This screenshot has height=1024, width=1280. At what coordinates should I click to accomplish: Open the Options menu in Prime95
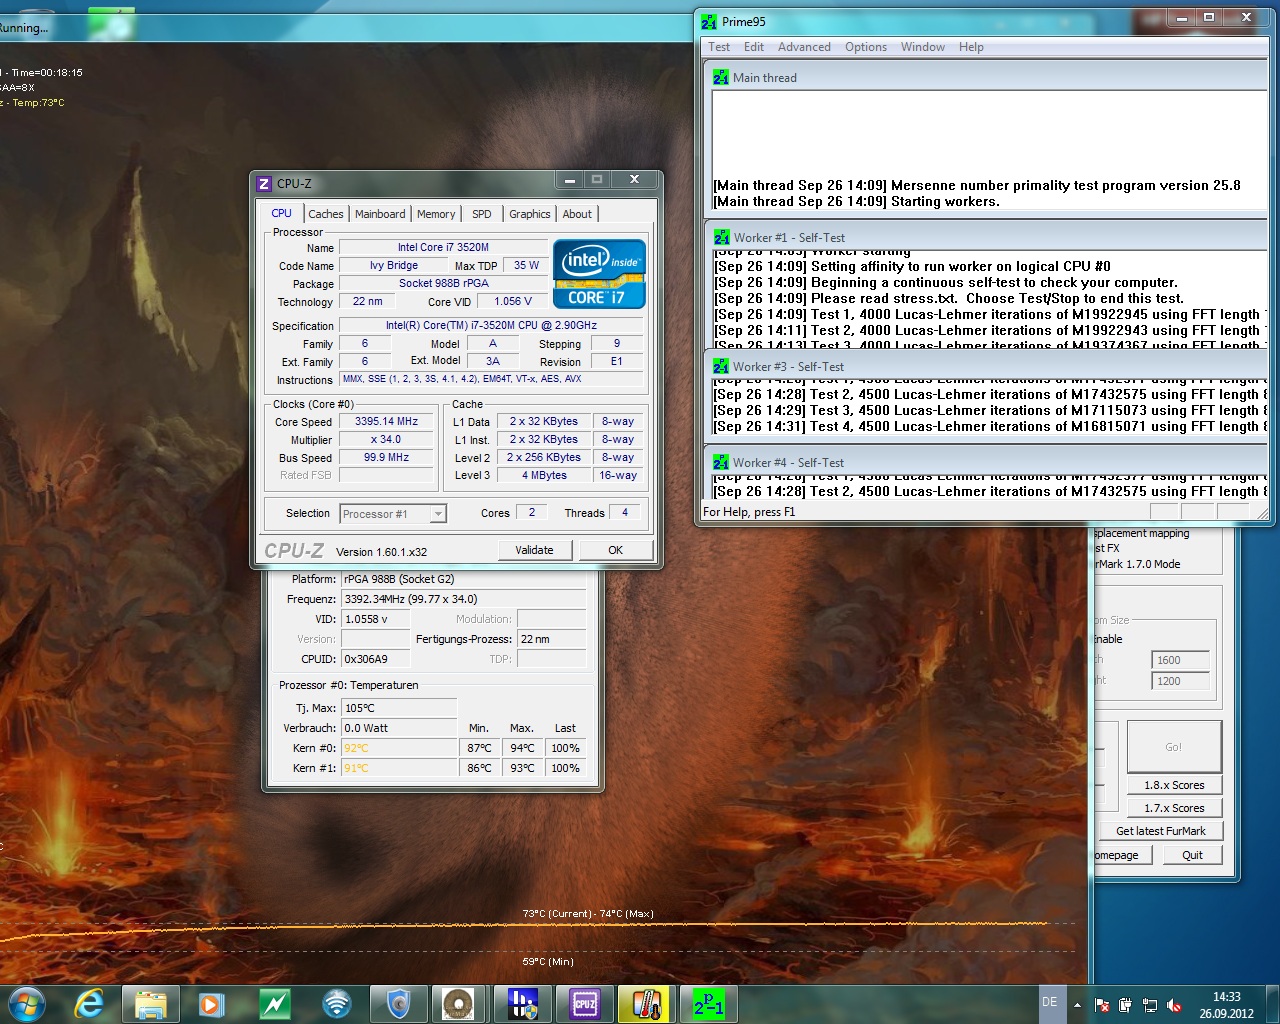pyautogui.click(x=866, y=47)
